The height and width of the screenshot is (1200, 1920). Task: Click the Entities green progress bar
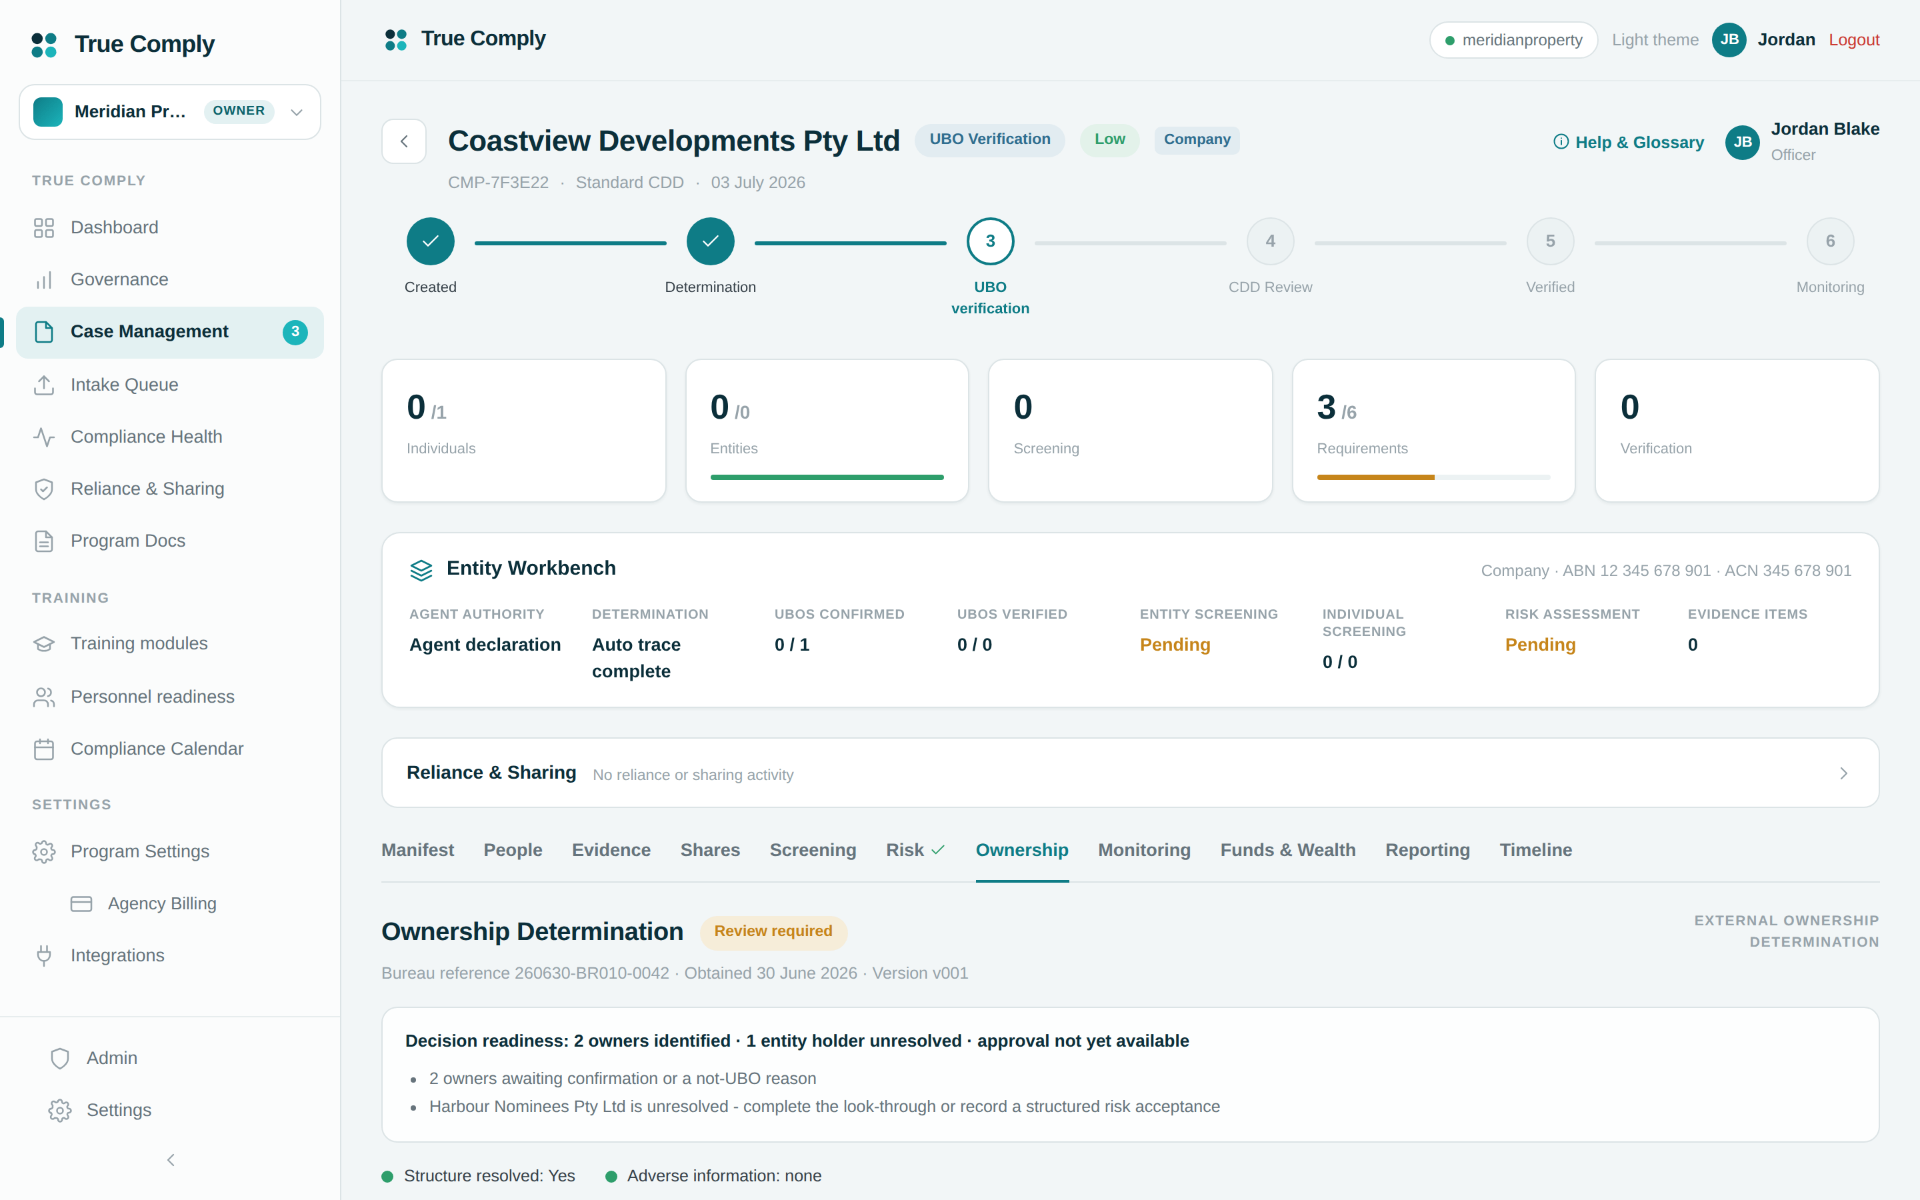(x=827, y=477)
